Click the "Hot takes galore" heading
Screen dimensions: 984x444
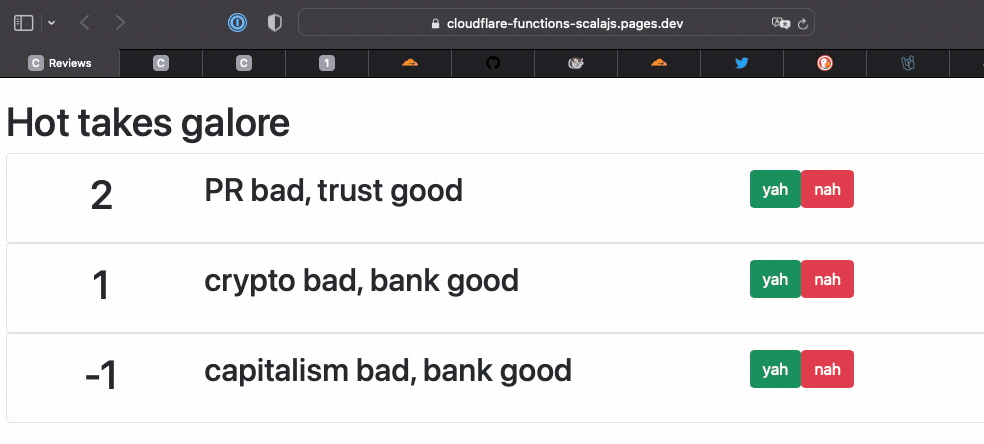[148, 124]
